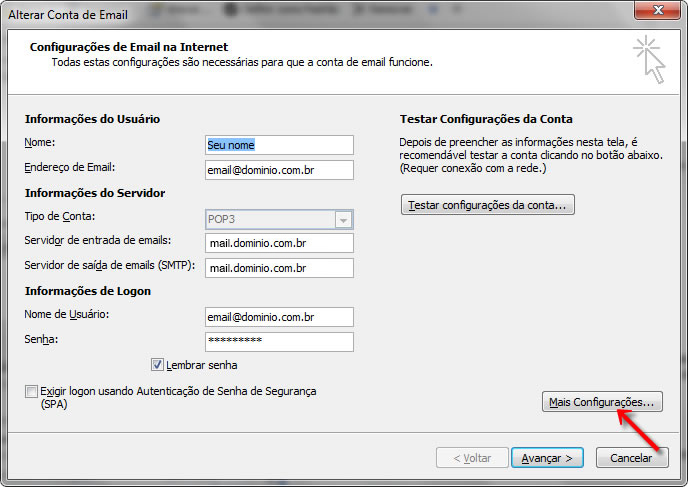Click into the Senha password field
The image size is (688, 487).
pyautogui.click(x=279, y=342)
